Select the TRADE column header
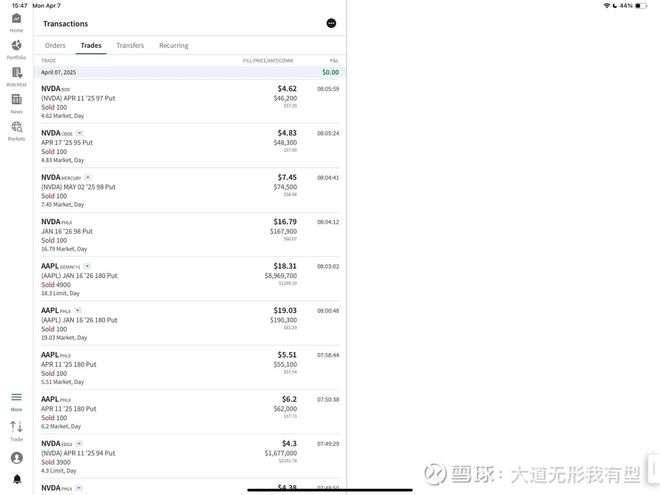This screenshot has width=660, height=495. [x=48, y=61]
